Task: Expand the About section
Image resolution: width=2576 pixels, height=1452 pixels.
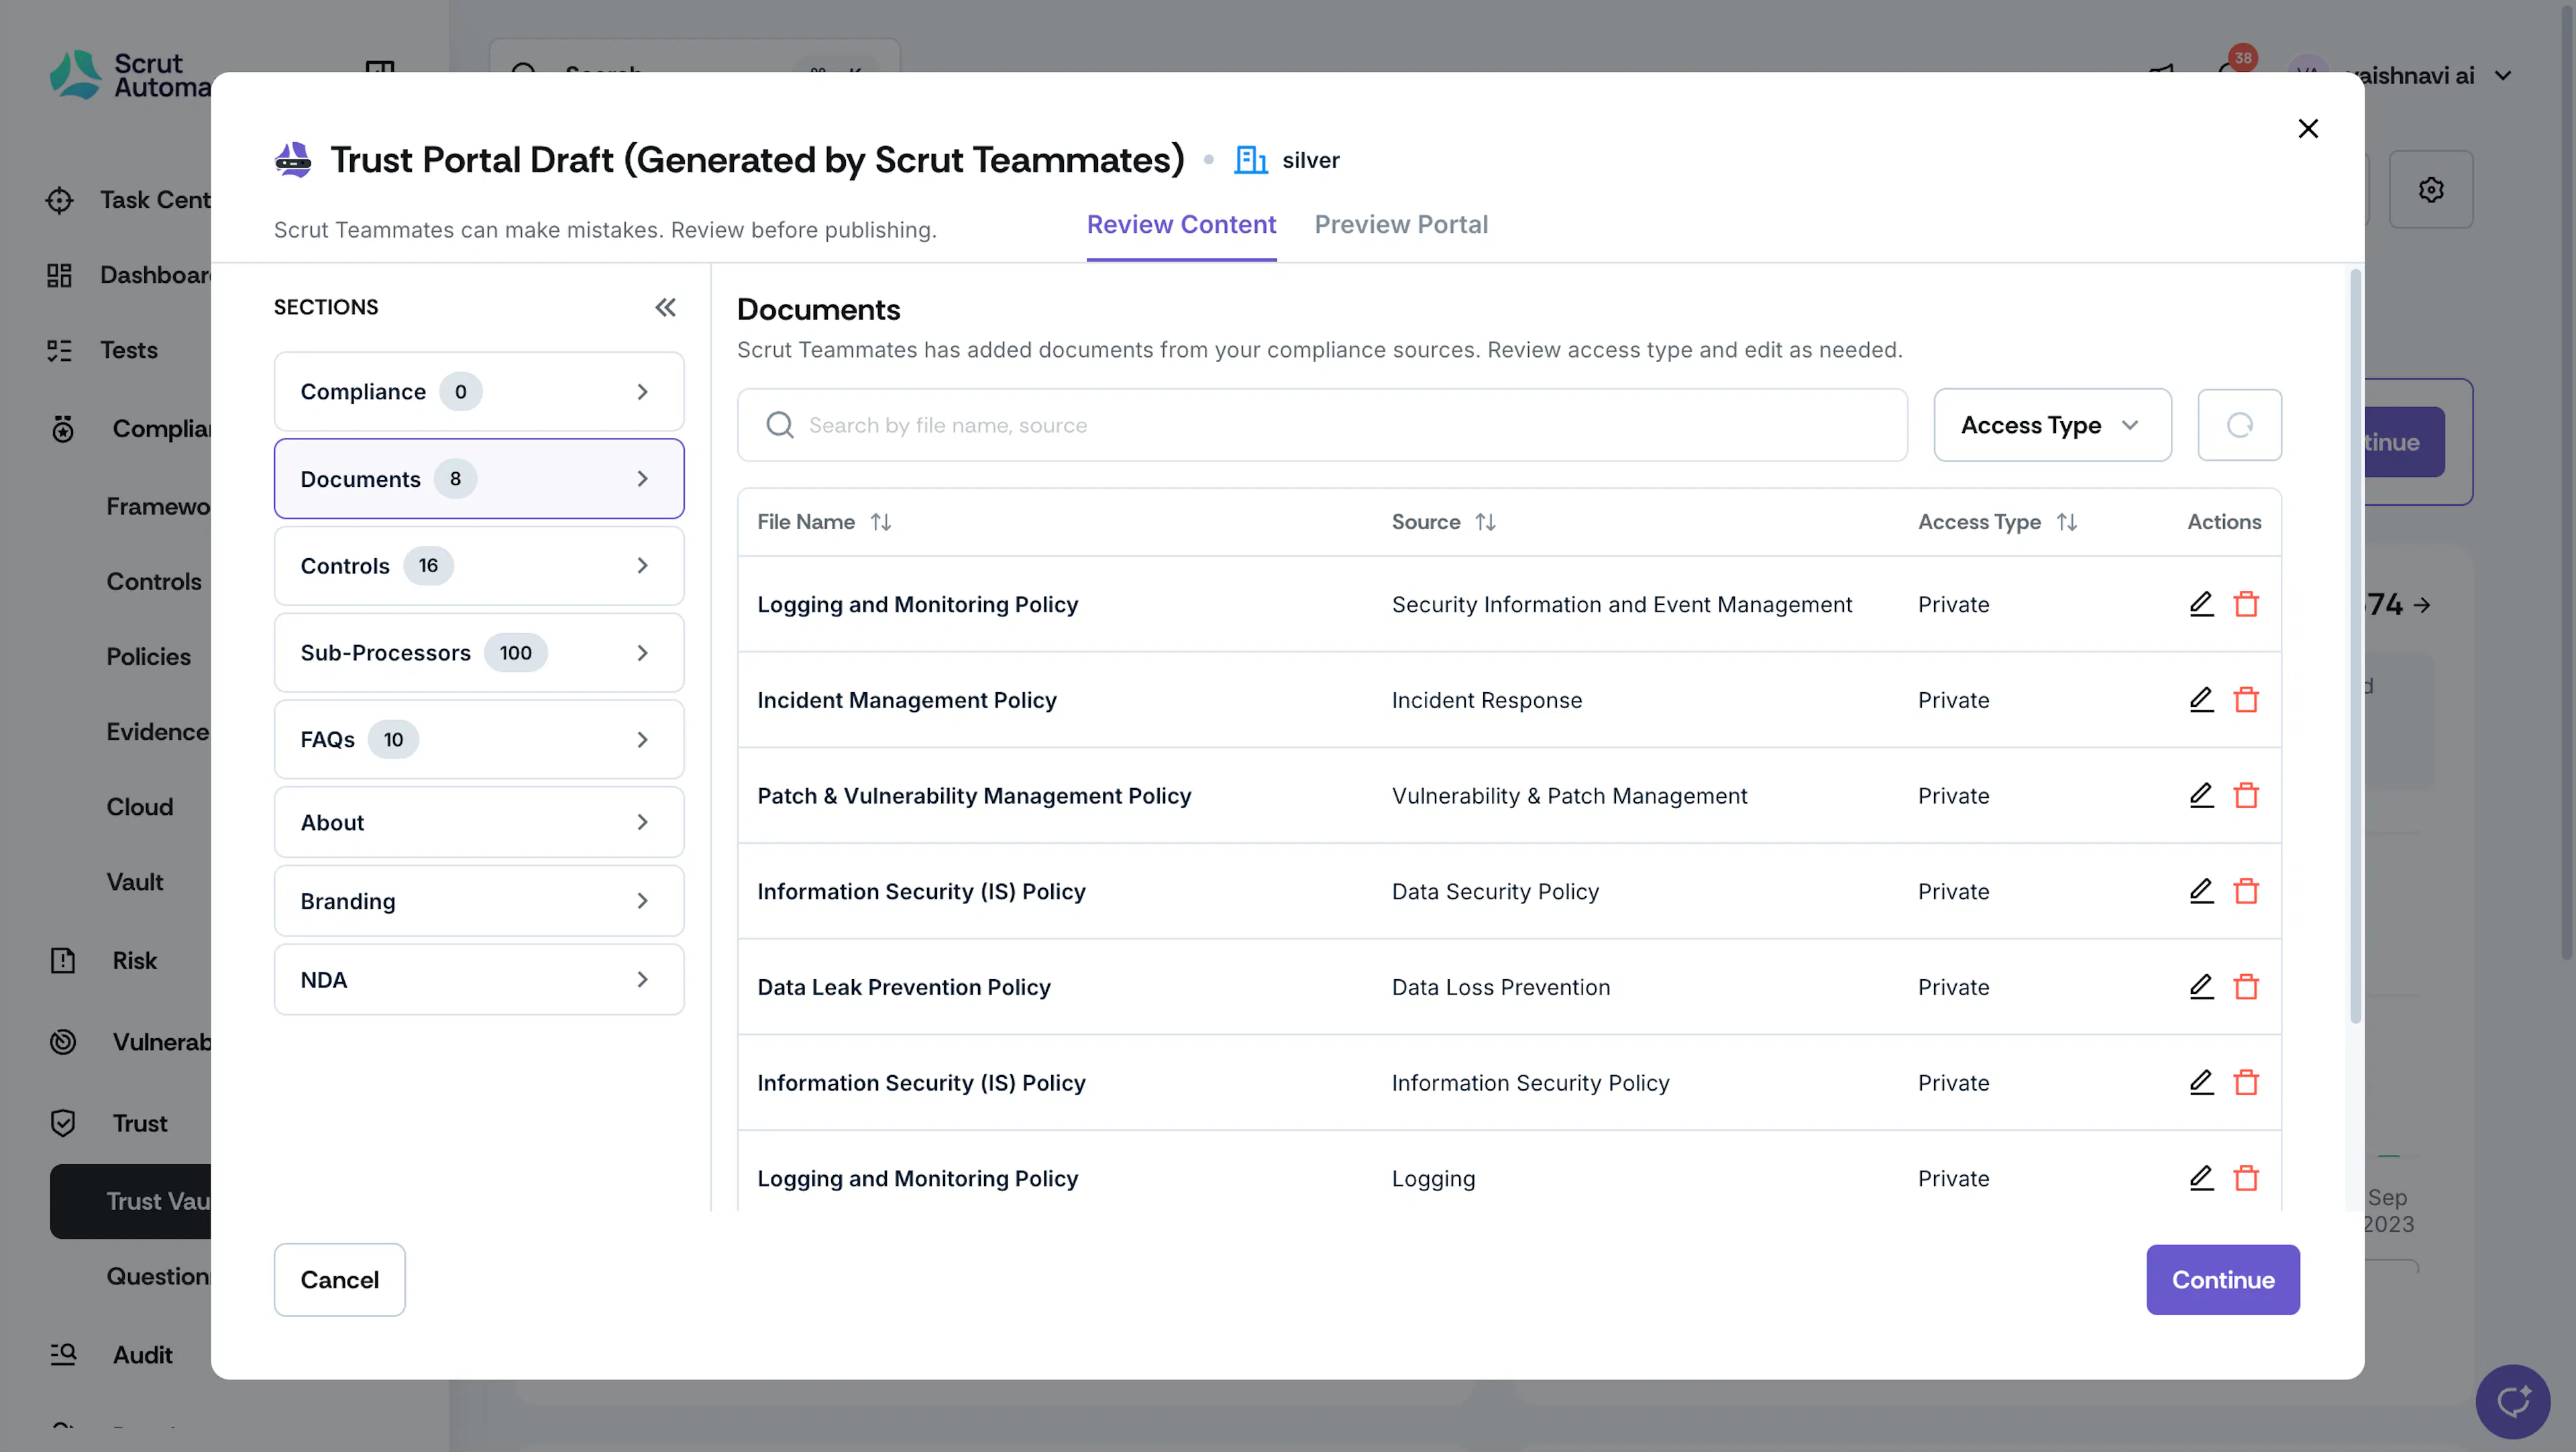Action: 479,822
